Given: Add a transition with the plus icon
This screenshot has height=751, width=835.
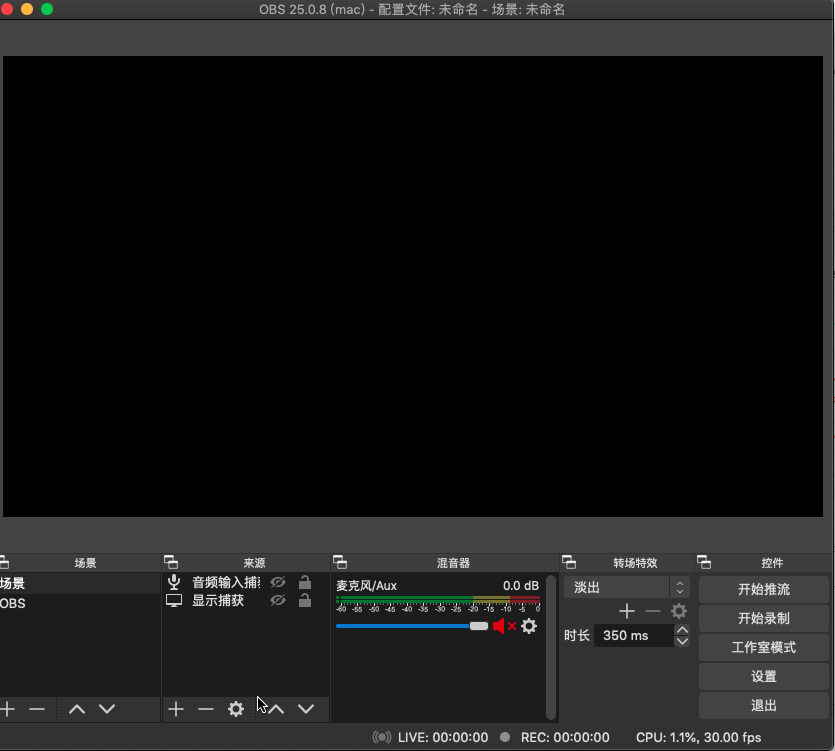Looking at the screenshot, I should pyautogui.click(x=627, y=611).
